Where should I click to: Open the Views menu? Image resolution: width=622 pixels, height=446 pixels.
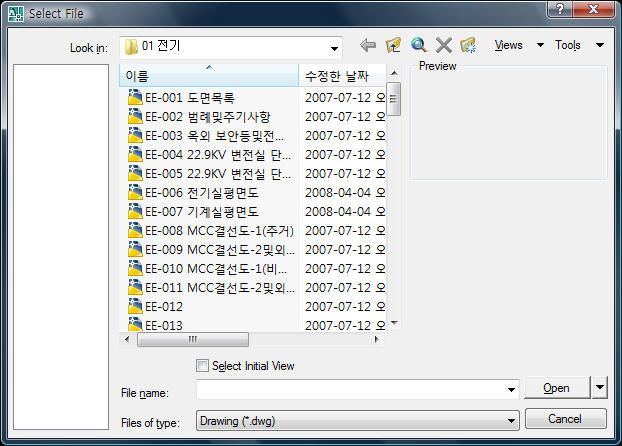[508, 45]
